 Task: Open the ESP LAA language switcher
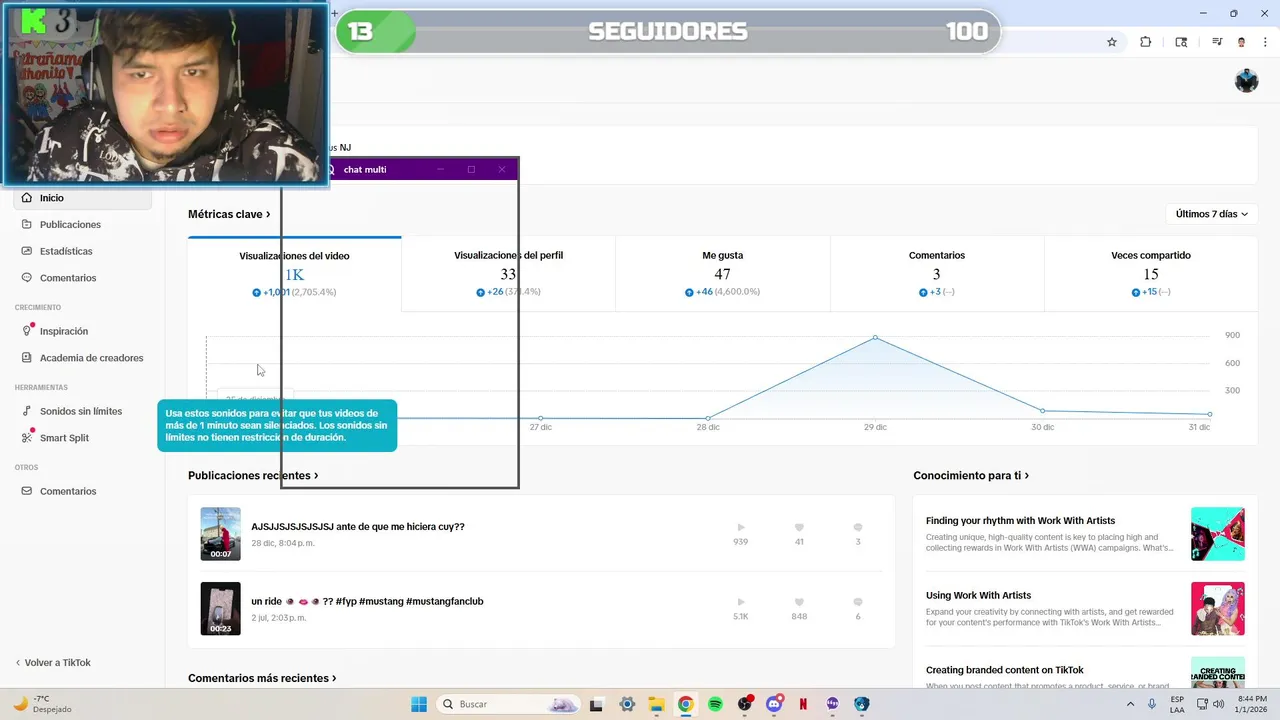click(1177, 704)
